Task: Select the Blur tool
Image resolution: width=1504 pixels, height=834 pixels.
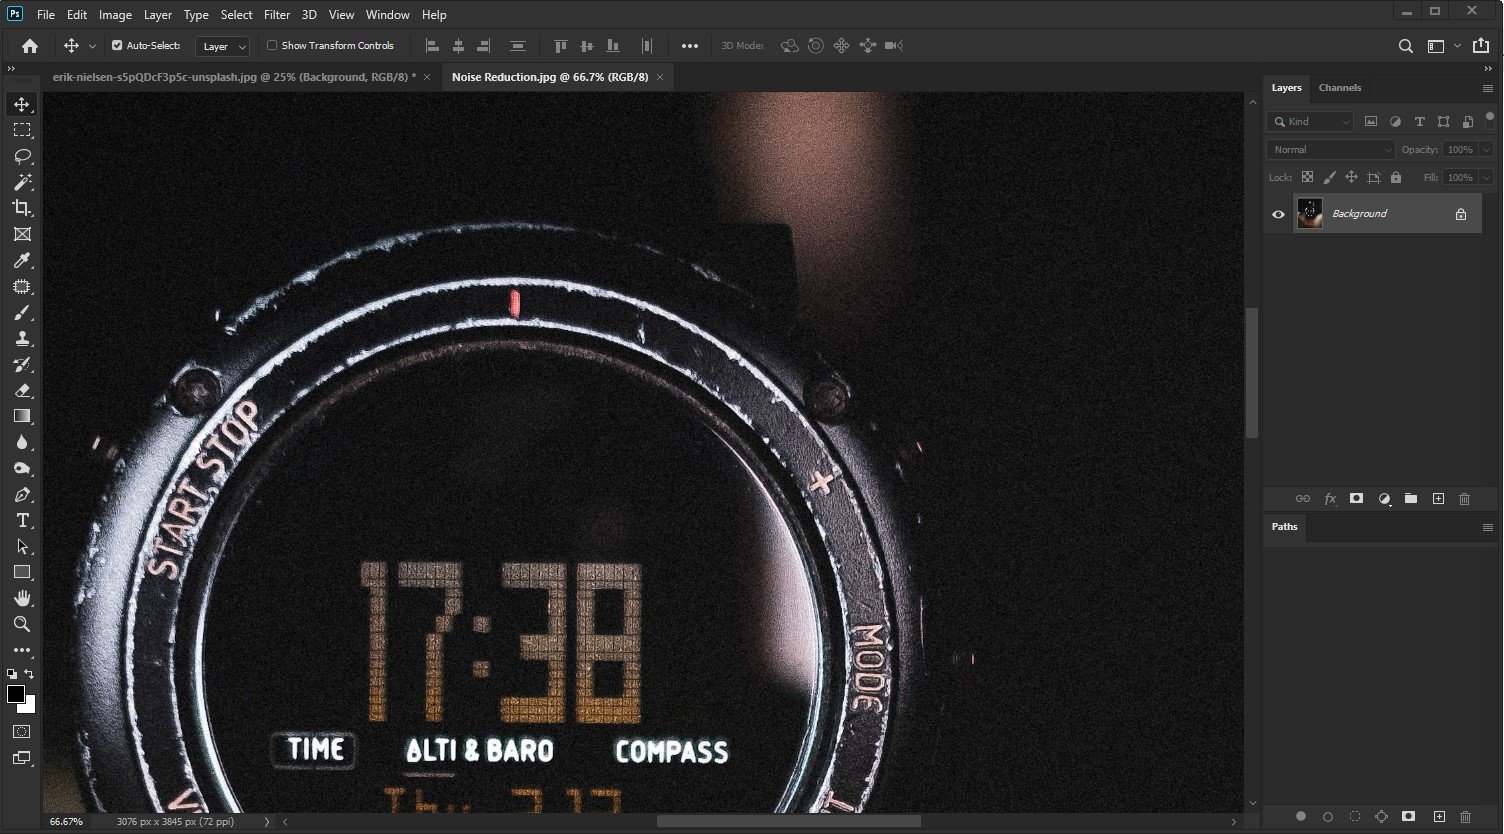Action: coord(22,442)
